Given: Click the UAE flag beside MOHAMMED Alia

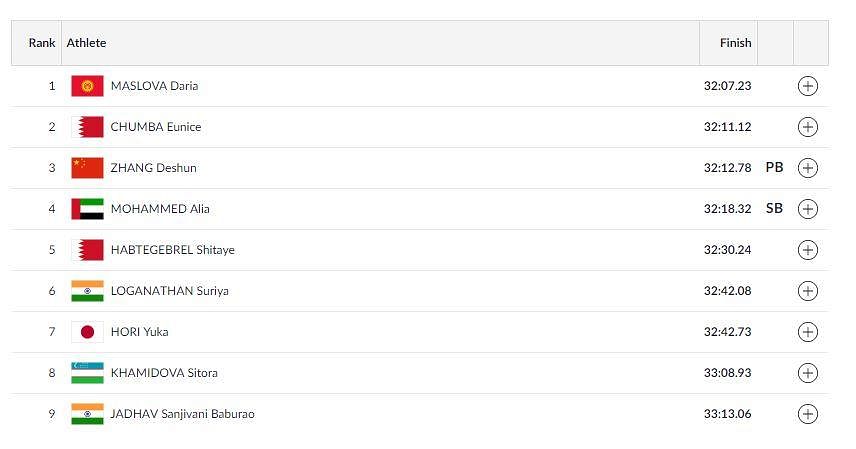Looking at the screenshot, I should point(87,209).
